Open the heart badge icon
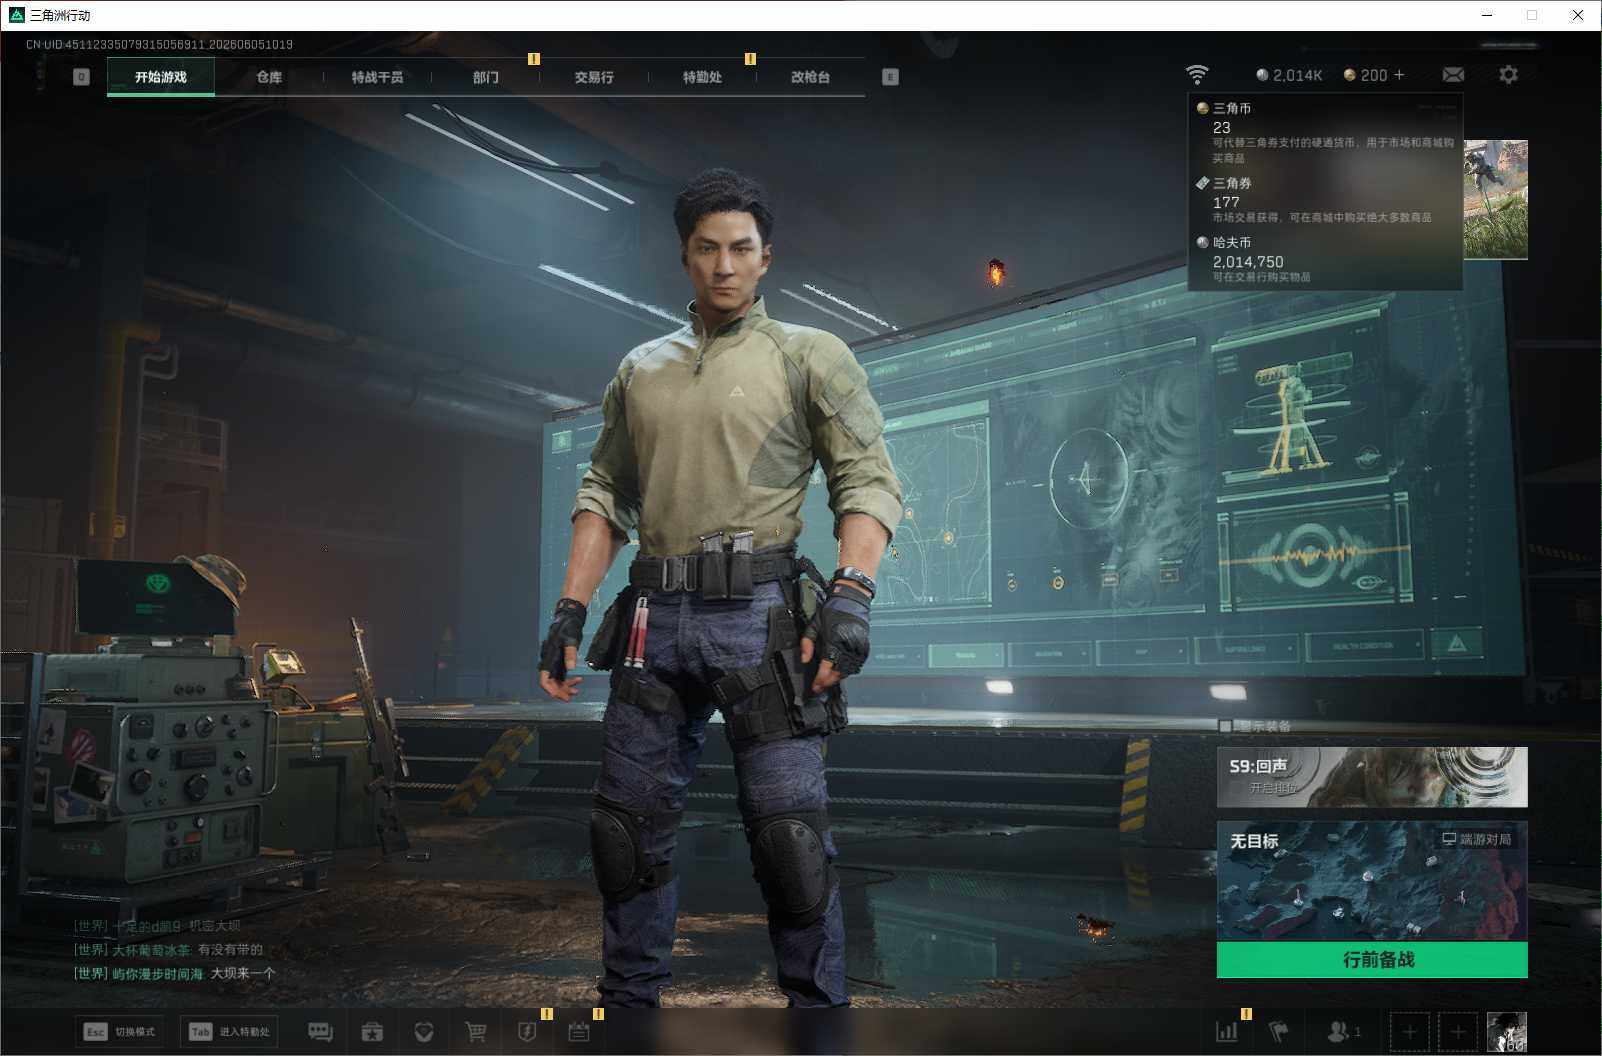 click(424, 1032)
